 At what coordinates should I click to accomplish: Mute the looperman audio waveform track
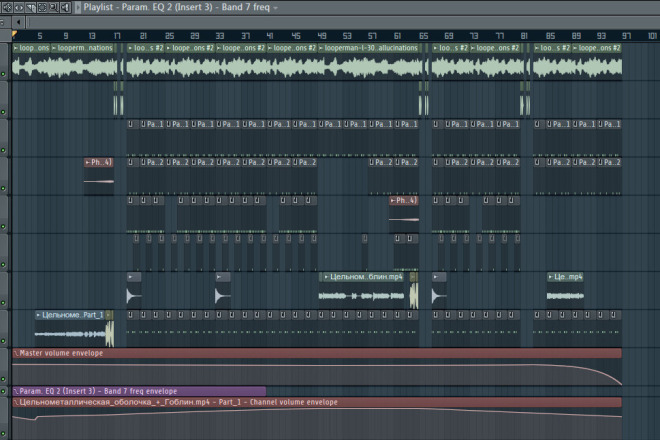pos(3,74)
